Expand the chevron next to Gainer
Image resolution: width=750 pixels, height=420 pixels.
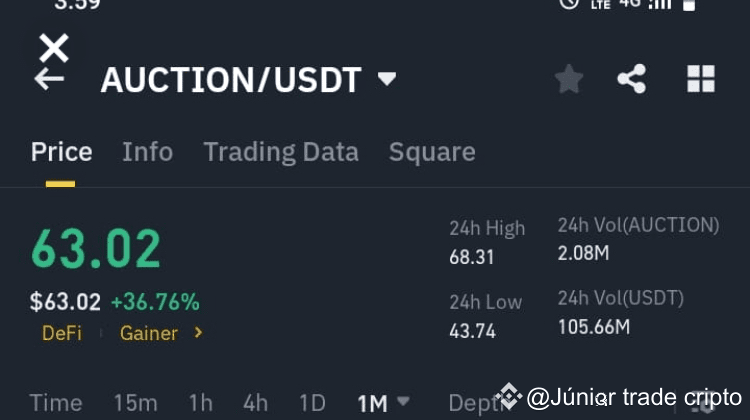pyautogui.click(x=198, y=333)
